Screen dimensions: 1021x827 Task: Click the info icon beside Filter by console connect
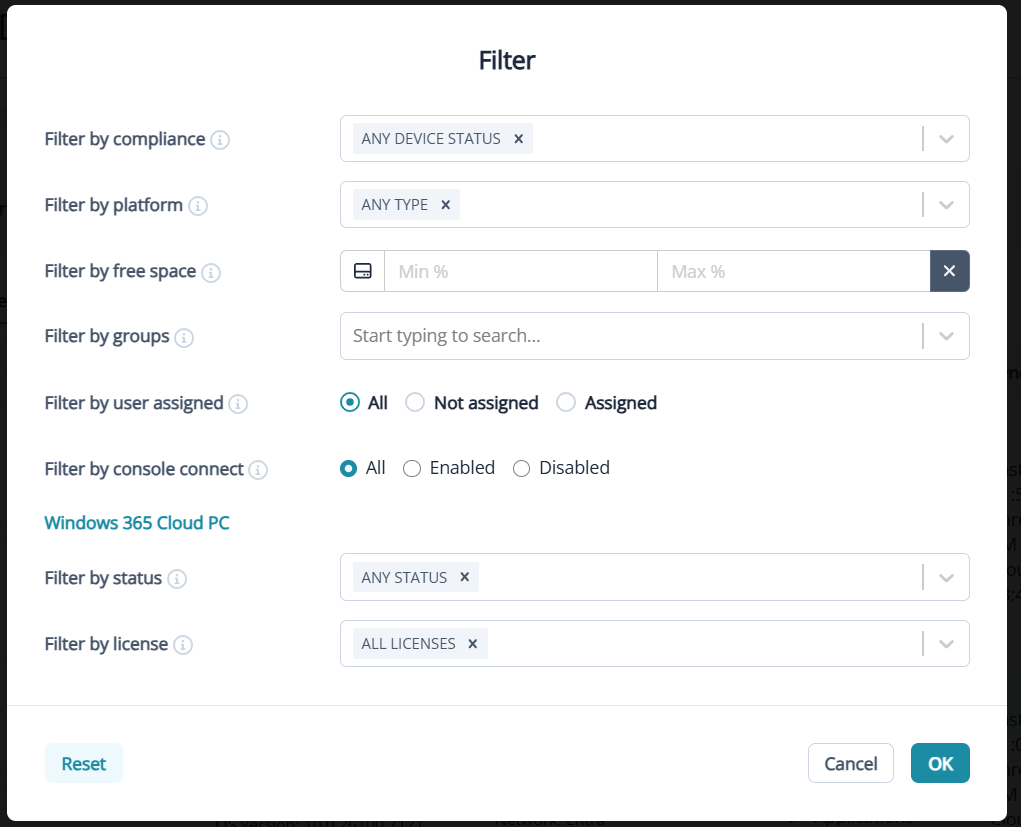click(x=257, y=469)
